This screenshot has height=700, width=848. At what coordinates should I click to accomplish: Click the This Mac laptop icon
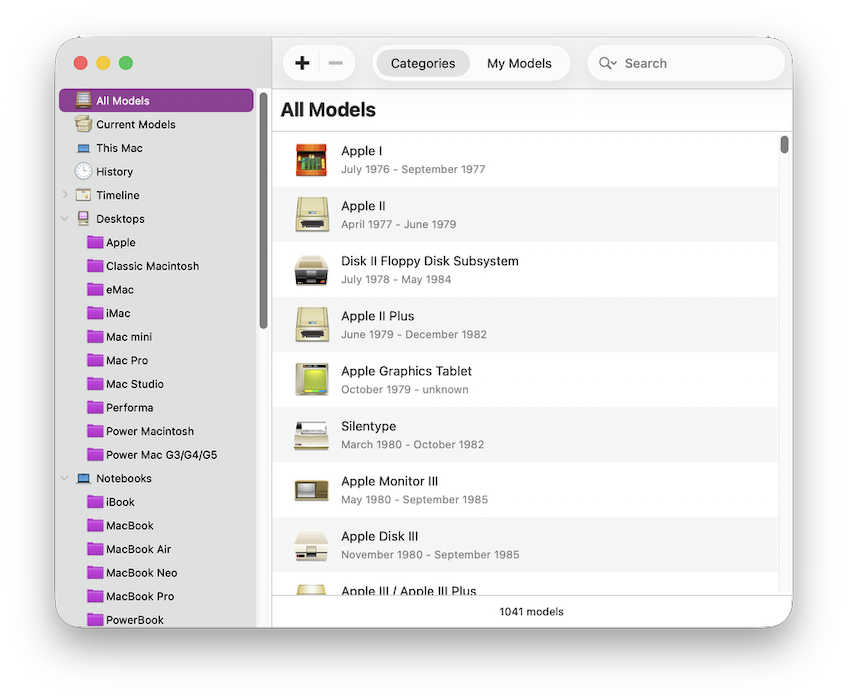click(83, 148)
